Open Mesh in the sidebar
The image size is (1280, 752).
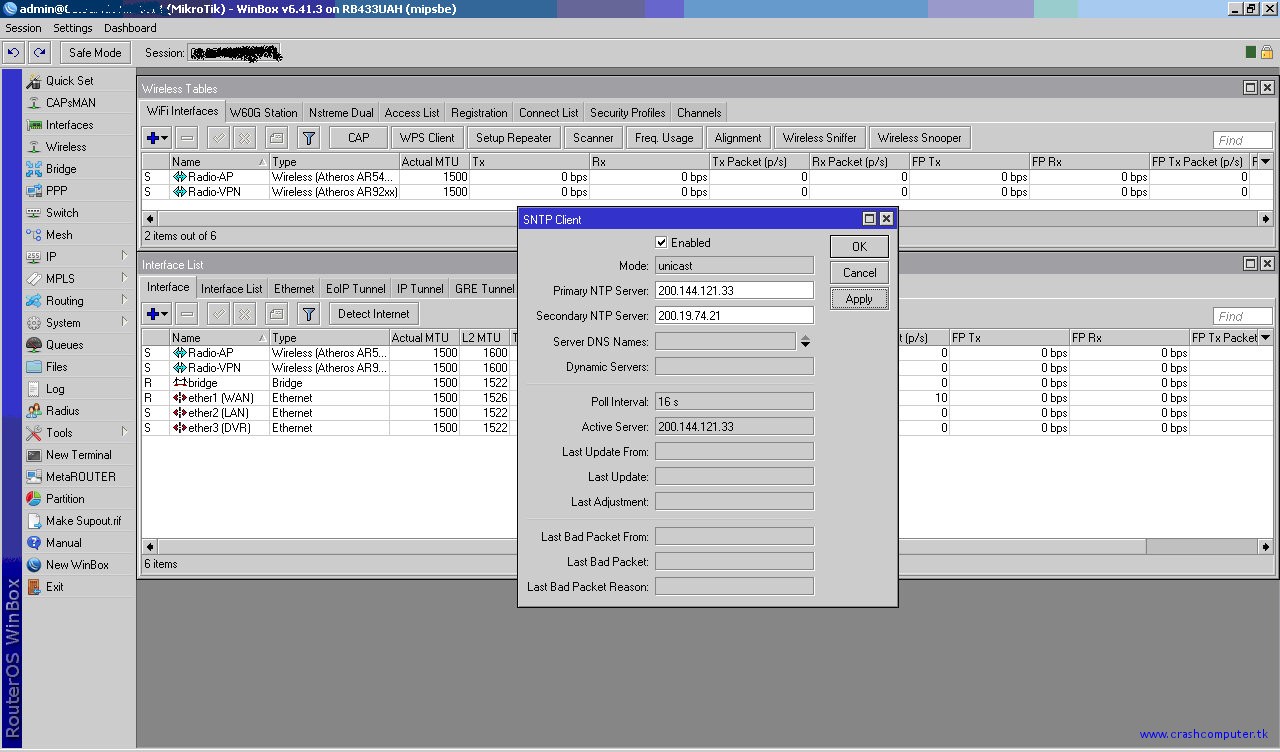tap(59, 235)
